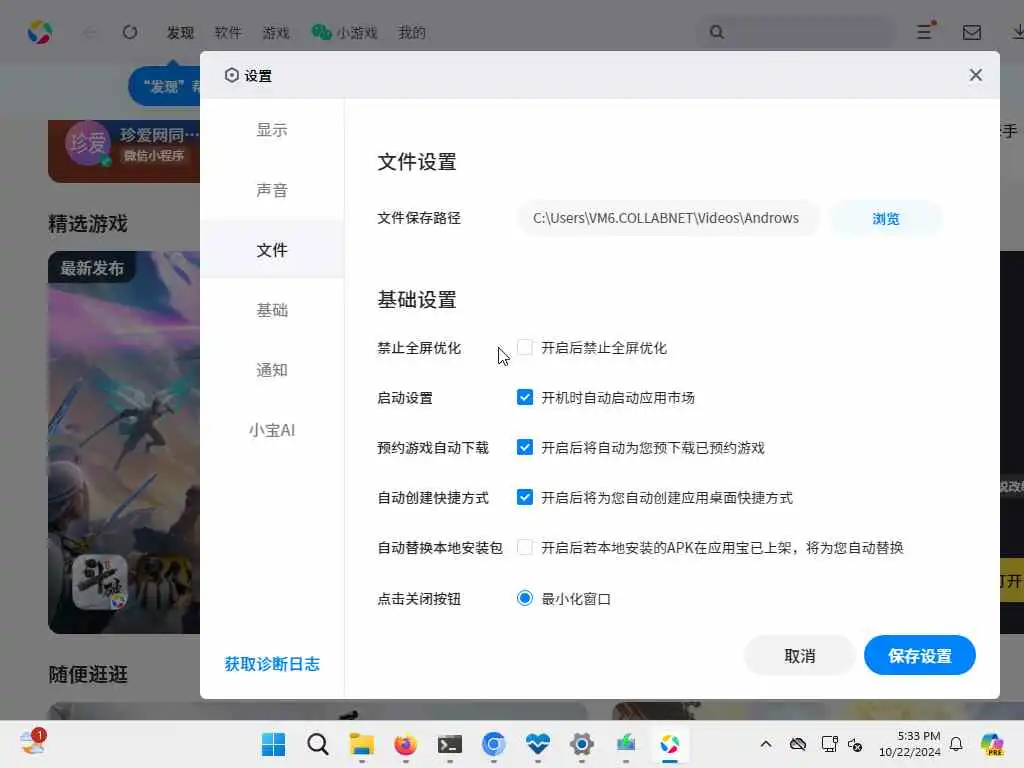Click the refresh icon in top navigation

(130, 32)
